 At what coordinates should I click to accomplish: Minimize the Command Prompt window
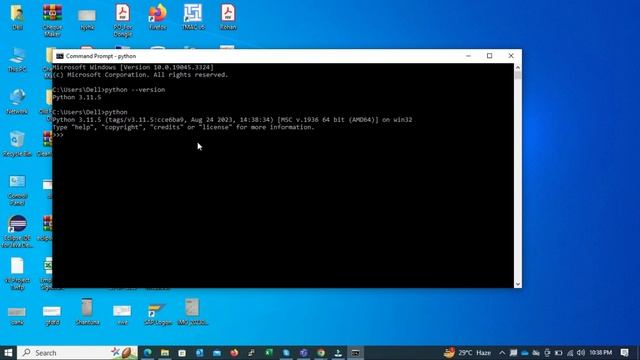[x=468, y=56]
